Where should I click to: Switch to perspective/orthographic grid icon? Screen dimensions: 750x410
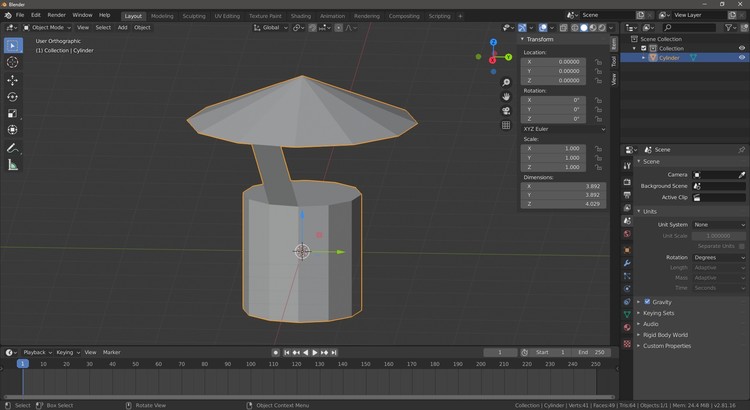pos(507,126)
